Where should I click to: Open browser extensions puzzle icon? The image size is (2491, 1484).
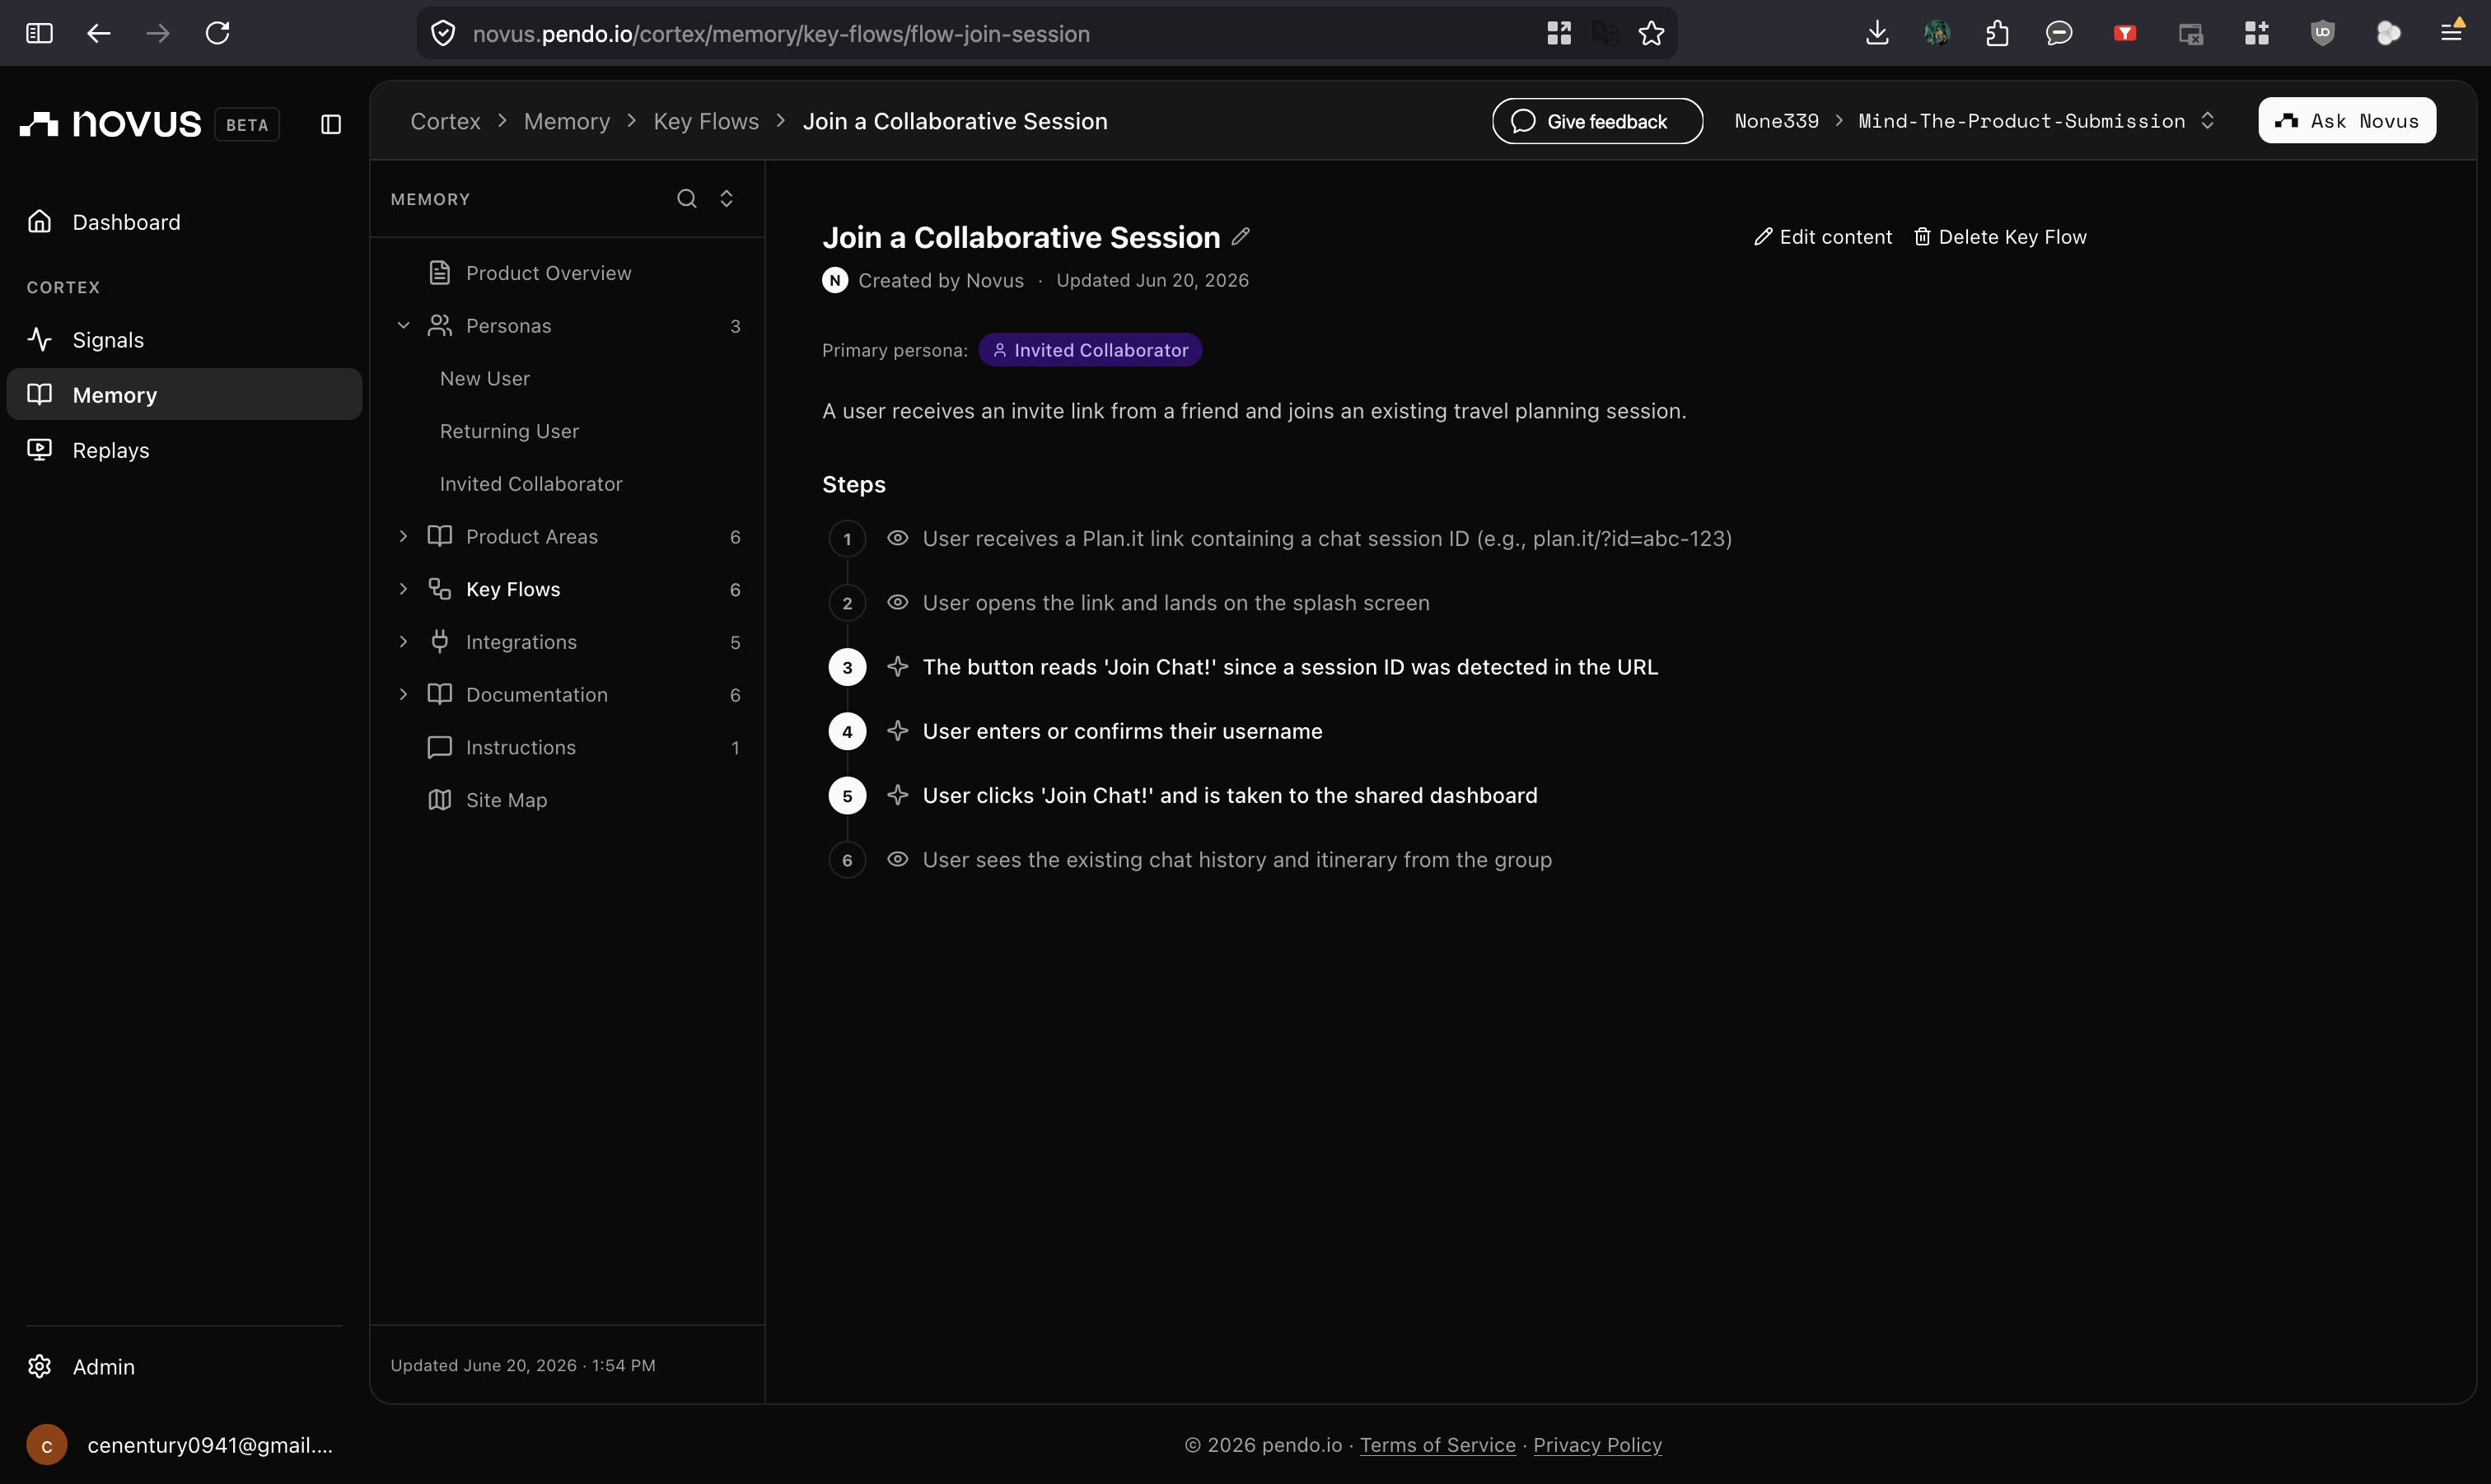[x=1997, y=33]
